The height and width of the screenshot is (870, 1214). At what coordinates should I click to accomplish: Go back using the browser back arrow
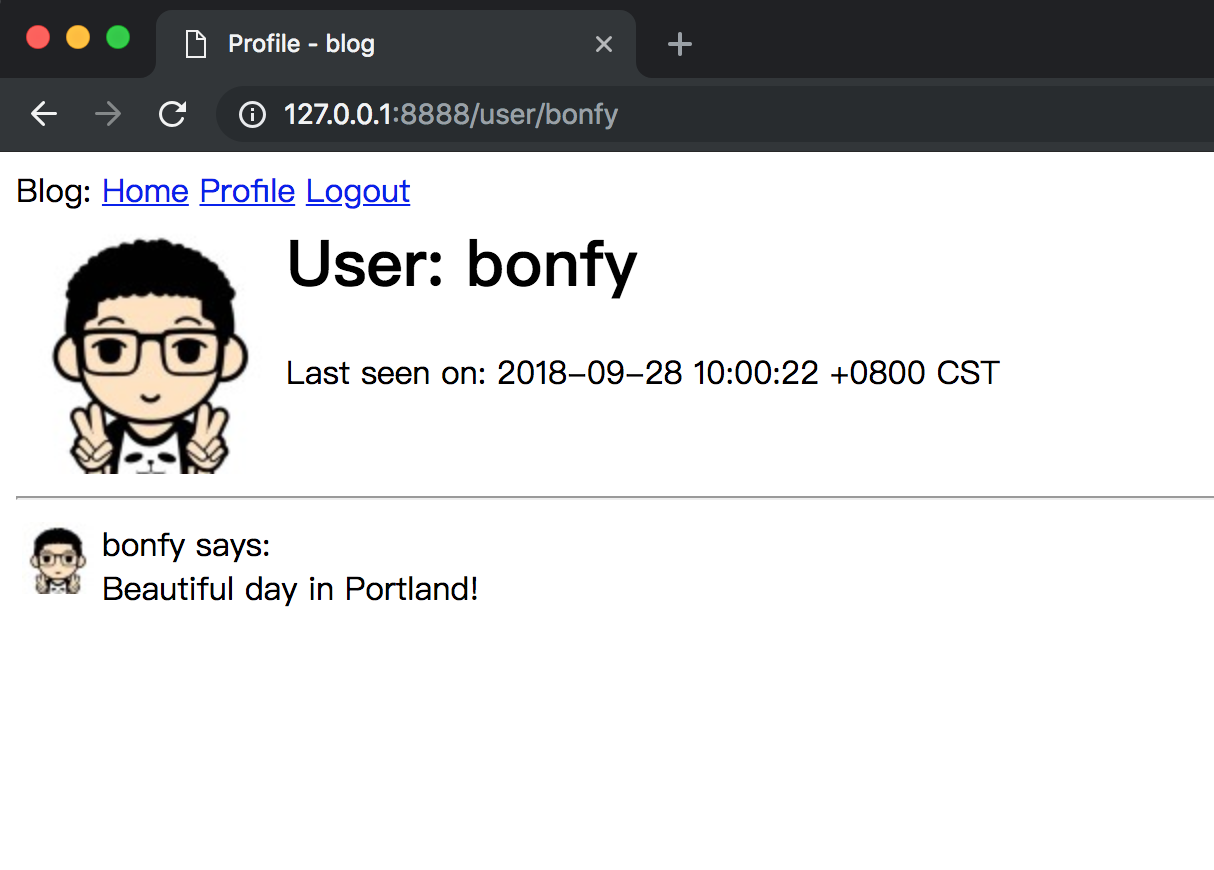[44, 115]
